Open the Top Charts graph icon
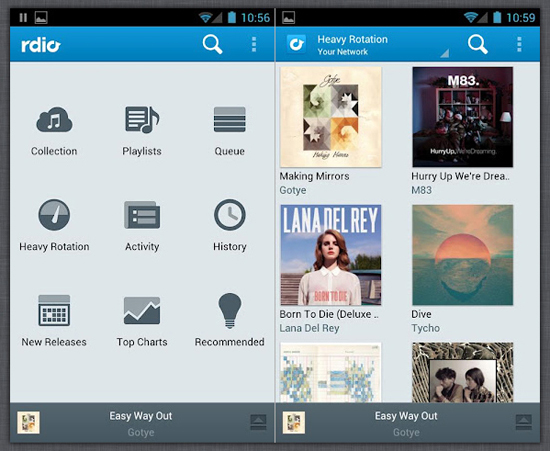The width and height of the screenshot is (550, 451). 142,310
